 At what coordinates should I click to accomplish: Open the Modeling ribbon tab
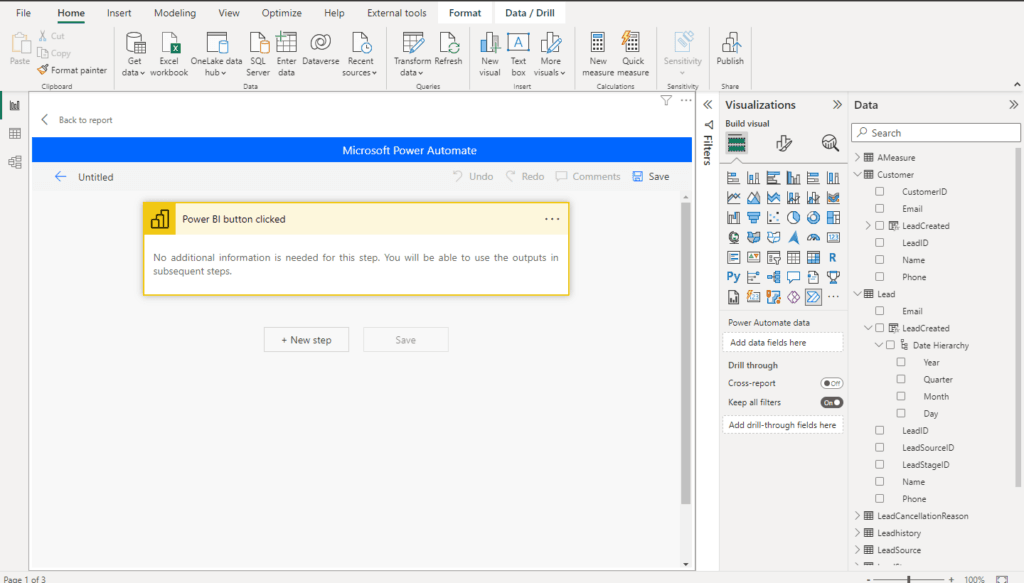pyautogui.click(x=175, y=13)
